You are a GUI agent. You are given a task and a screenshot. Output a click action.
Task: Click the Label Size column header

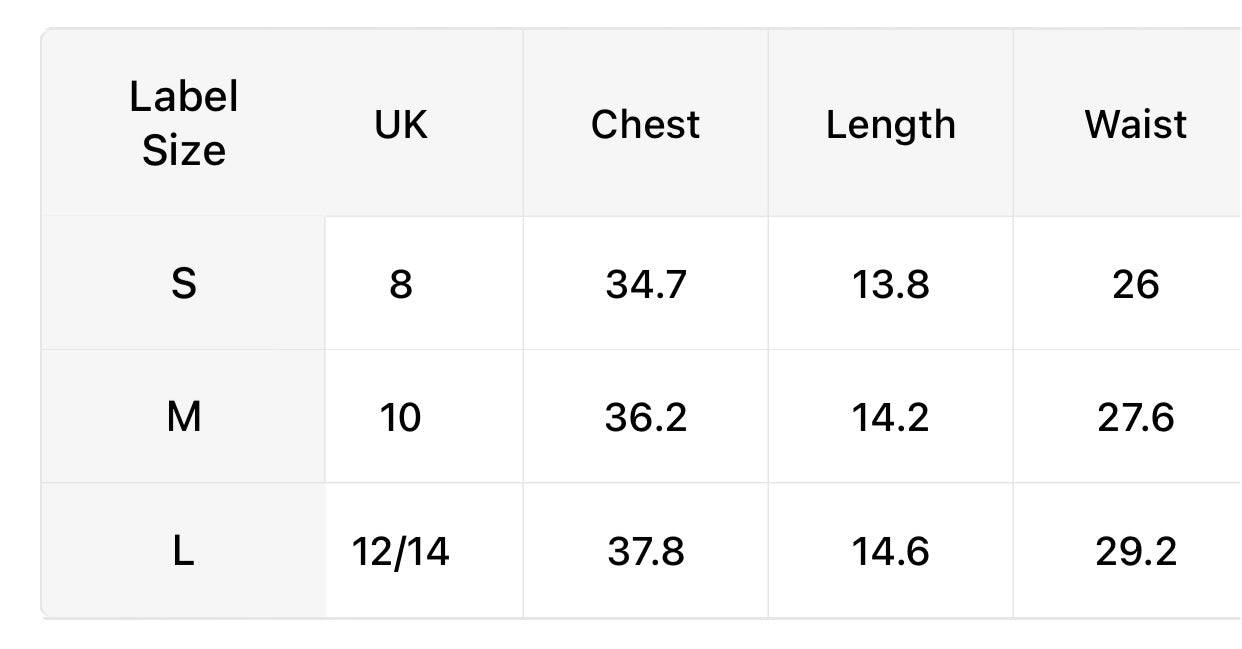pyautogui.click(x=184, y=124)
